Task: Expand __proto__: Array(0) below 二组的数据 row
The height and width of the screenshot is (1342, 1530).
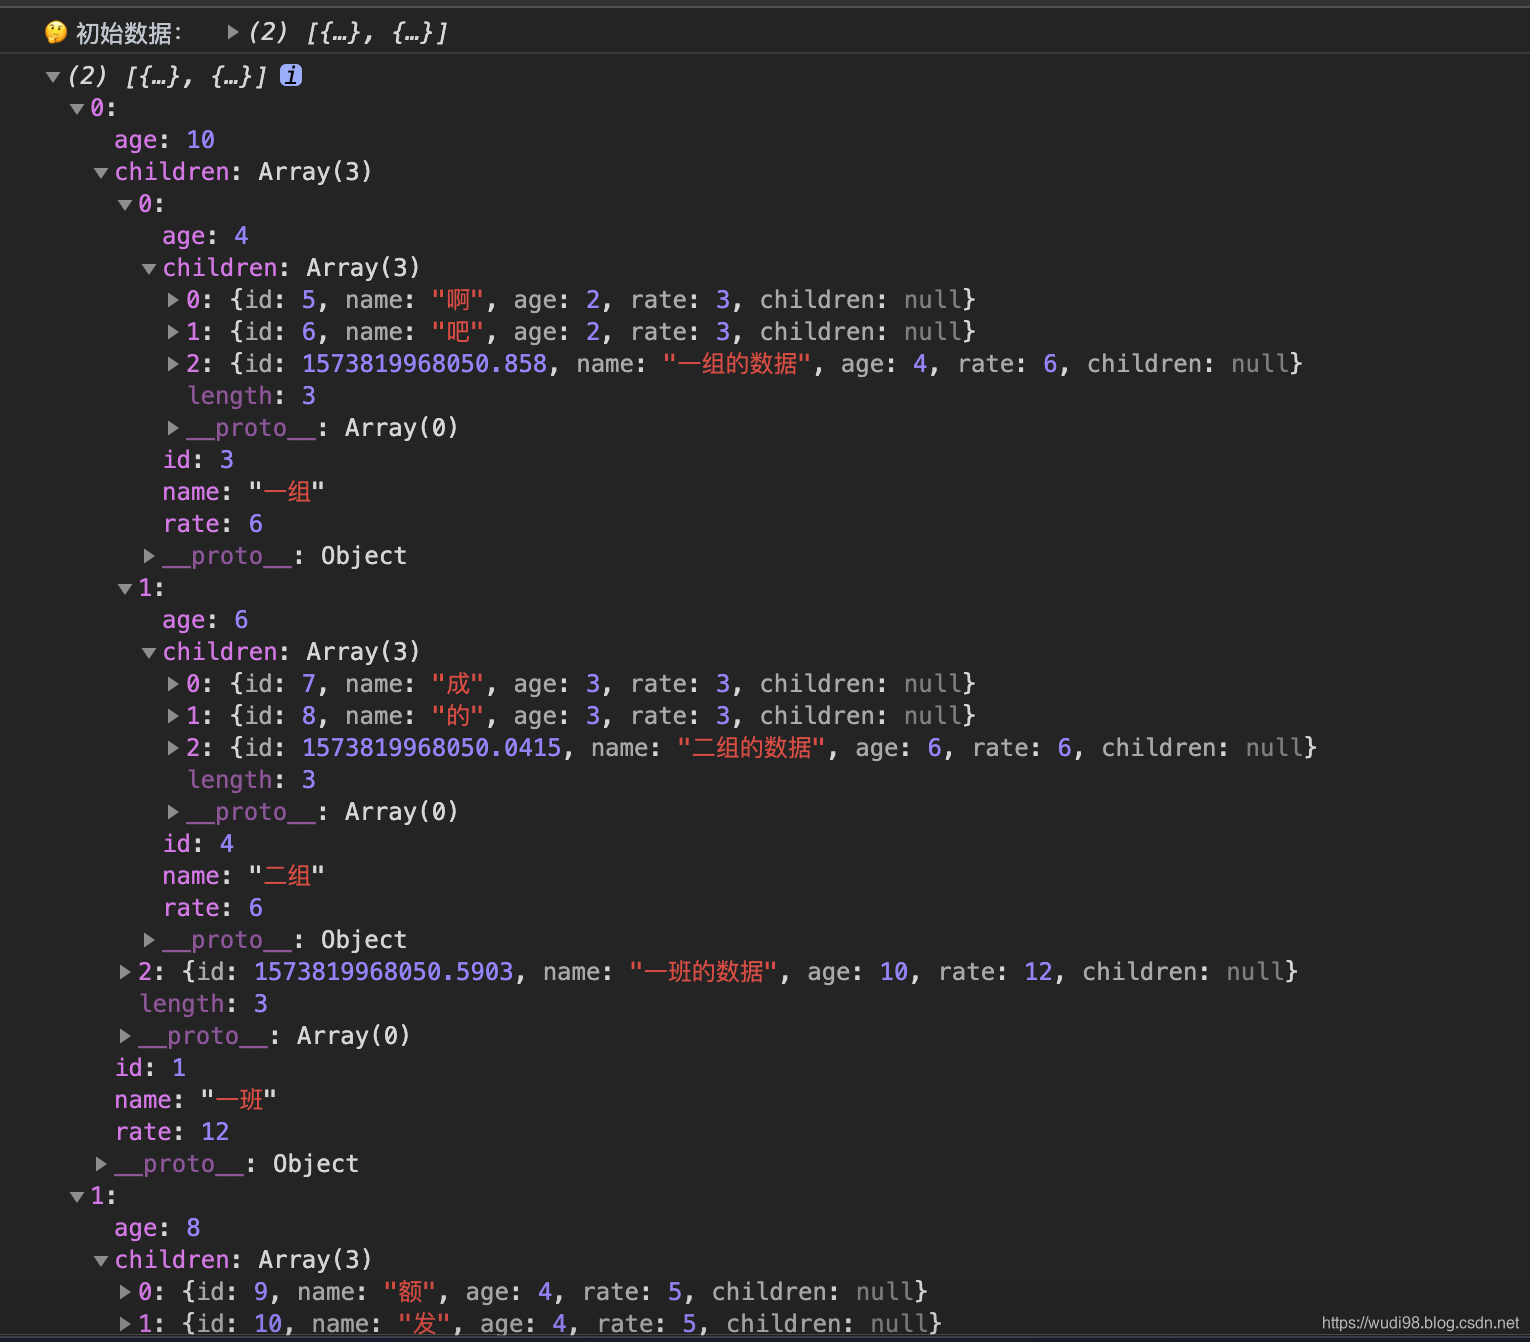Action: pos(173,812)
